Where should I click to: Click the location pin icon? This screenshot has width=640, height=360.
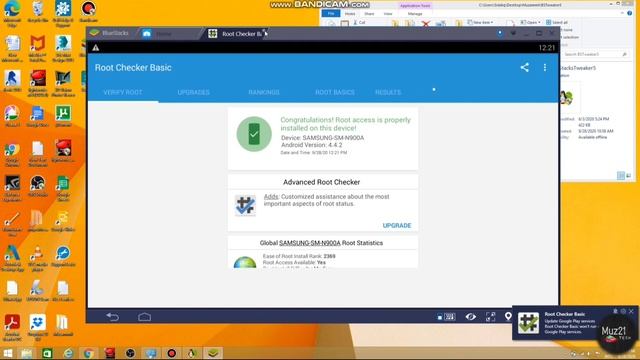point(508,317)
